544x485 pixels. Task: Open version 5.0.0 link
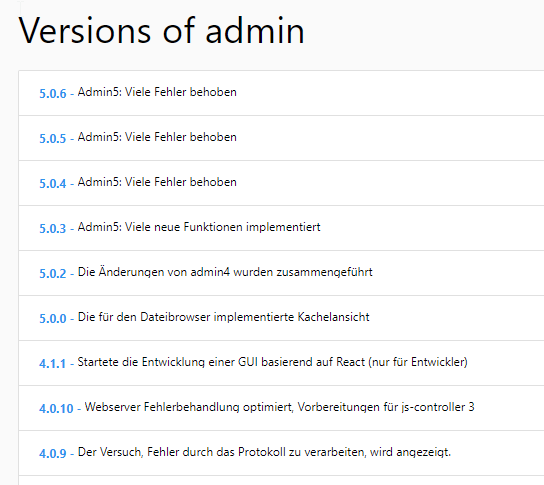pos(53,318)
